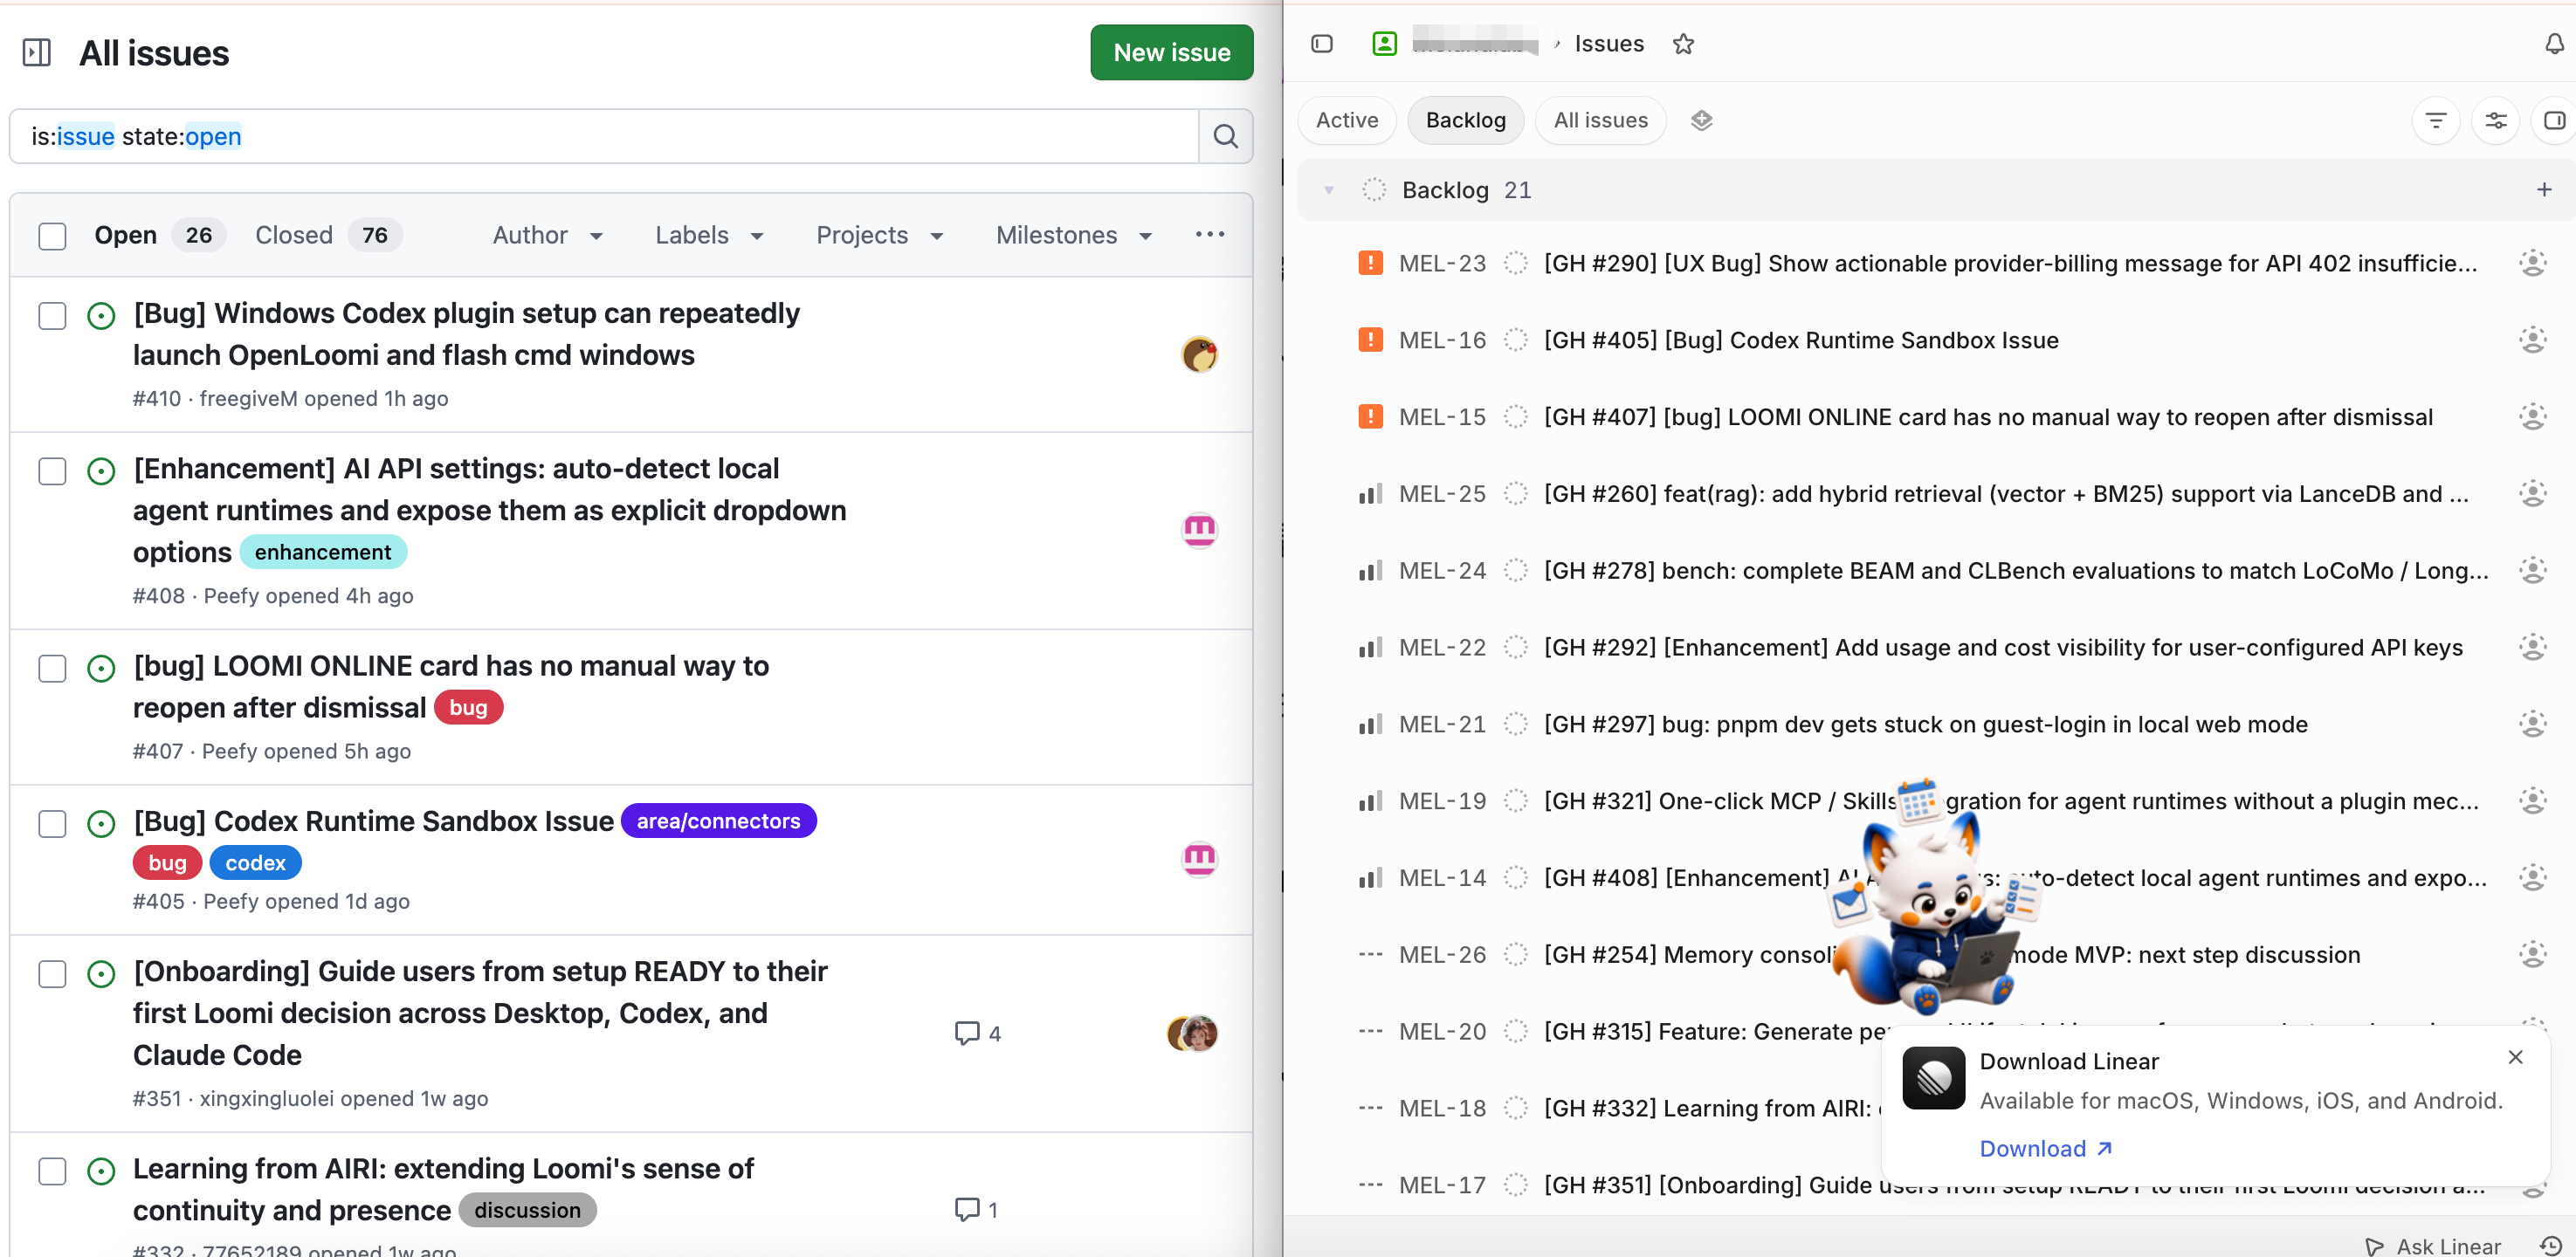Select the checkbox for issue #408

(52, 471)
